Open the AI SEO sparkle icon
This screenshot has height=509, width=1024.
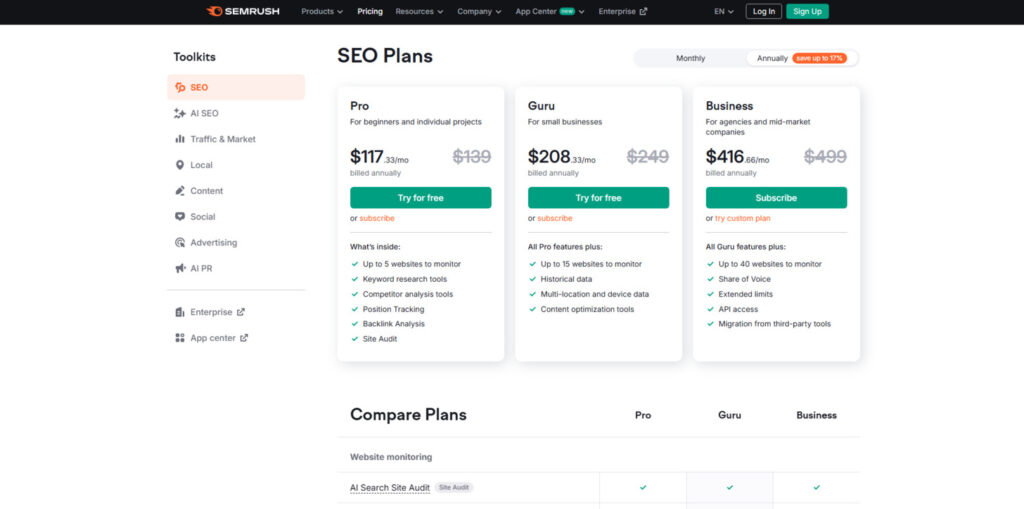(180, 113)
